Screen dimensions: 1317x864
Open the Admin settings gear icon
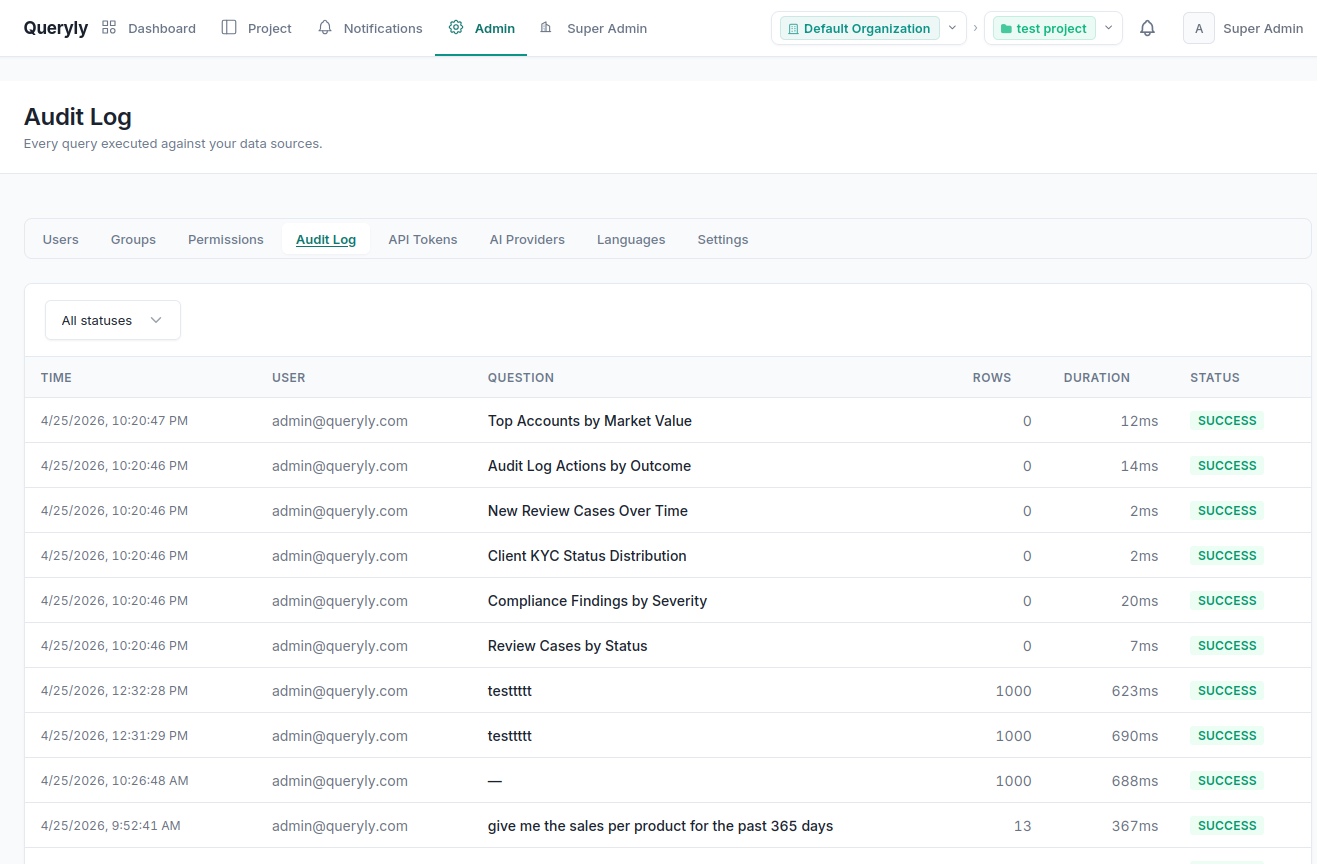tap(456, 27)
